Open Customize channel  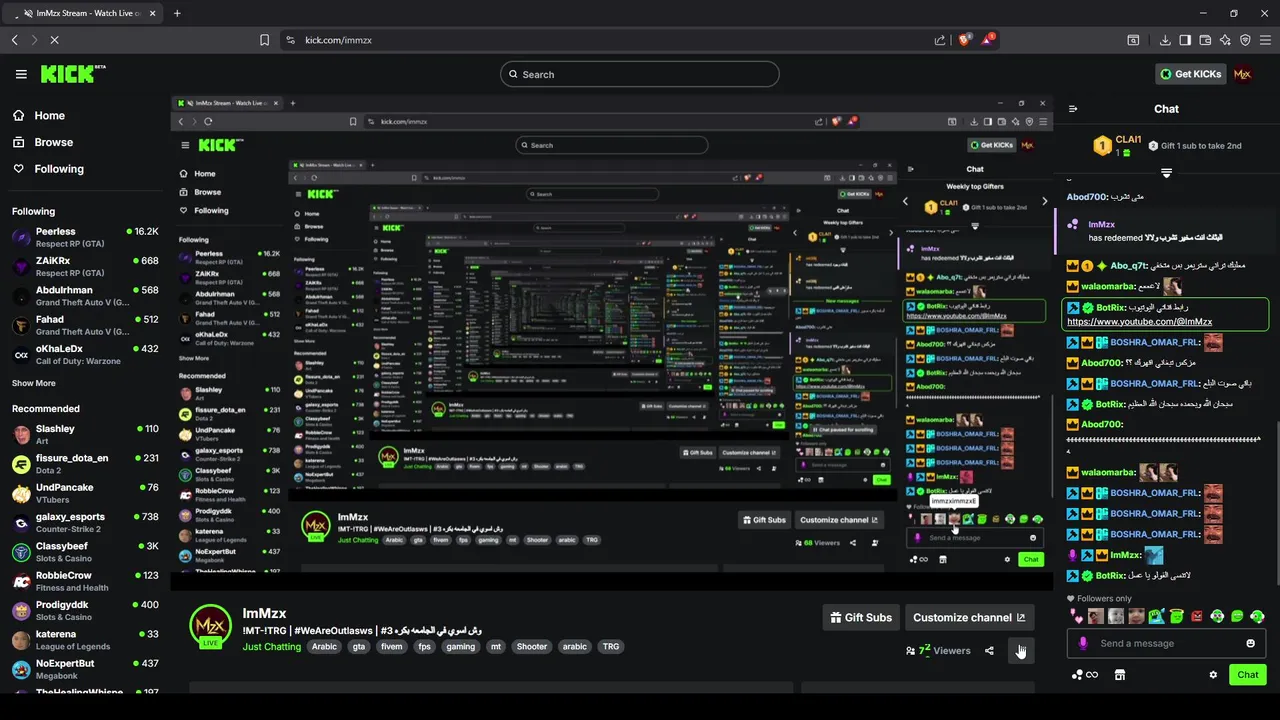(x=969, y=617)
